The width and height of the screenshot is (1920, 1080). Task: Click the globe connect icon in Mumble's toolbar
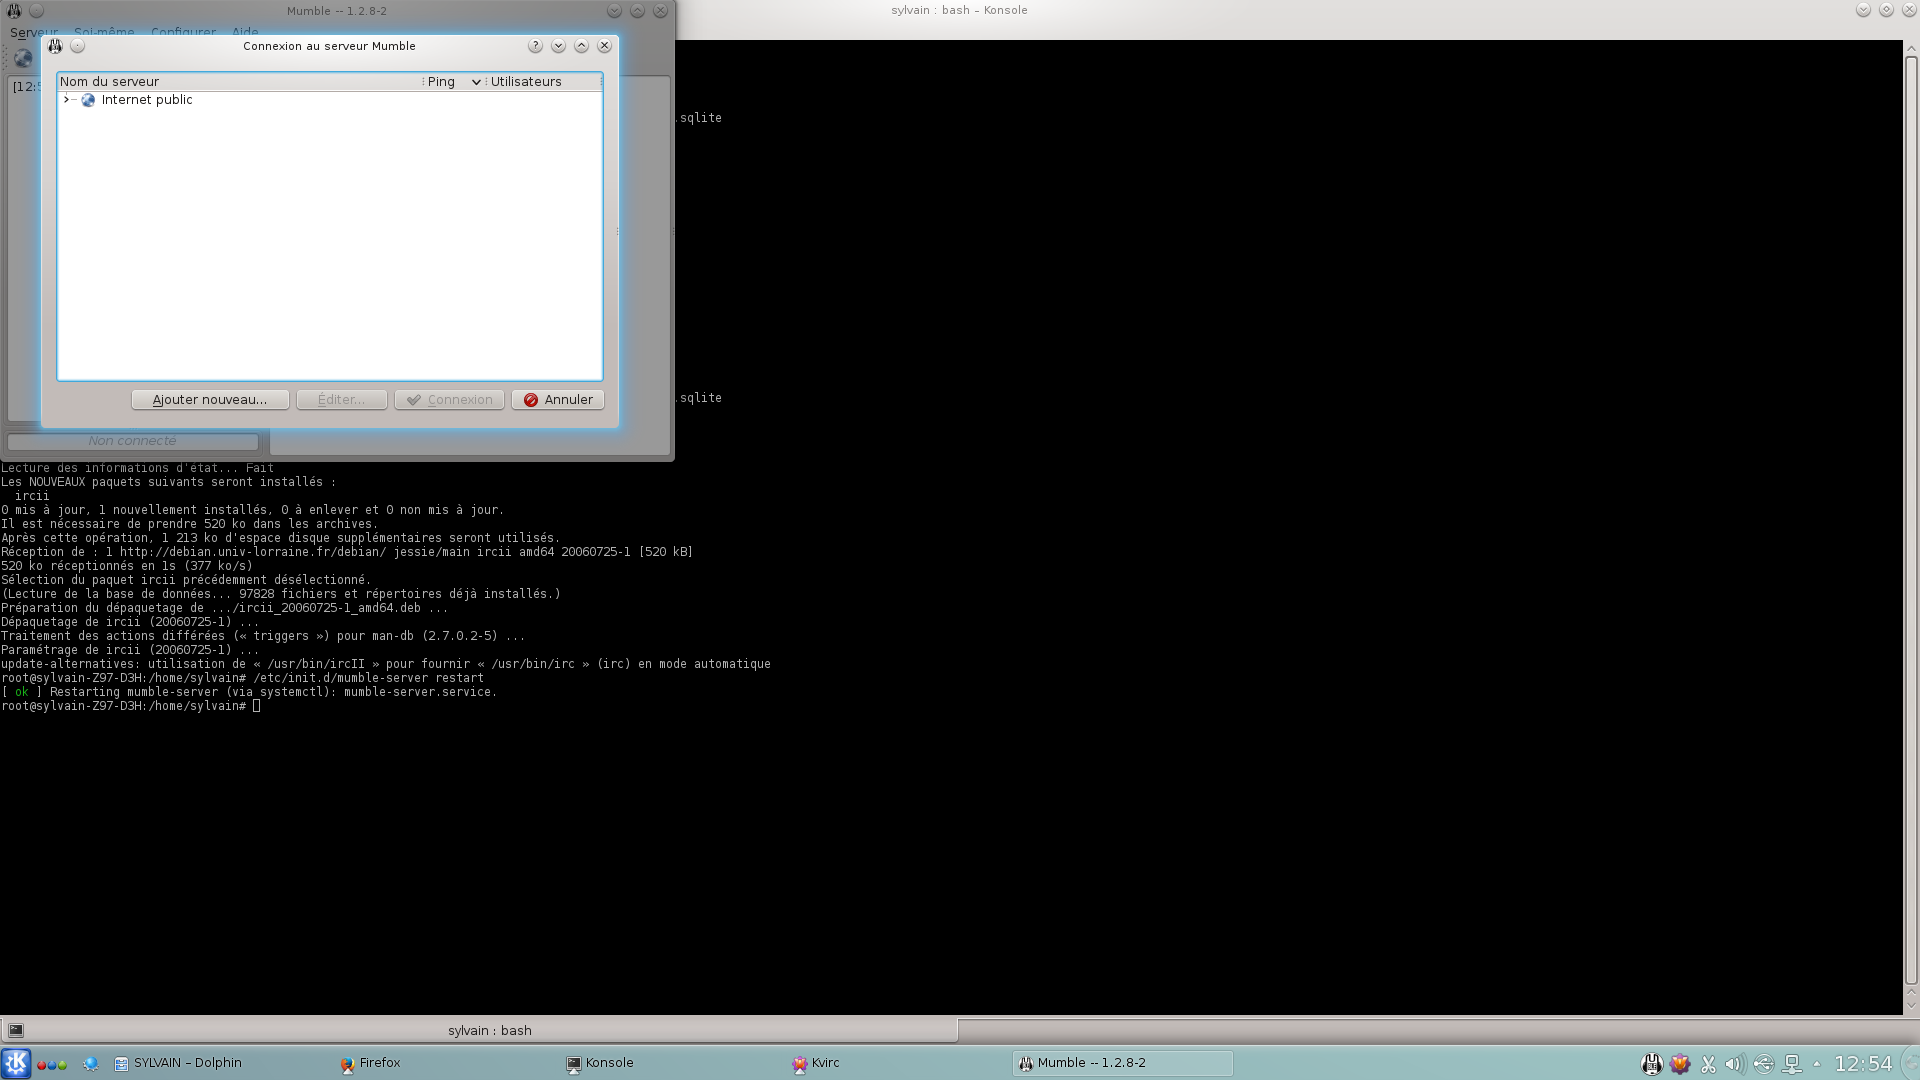coord(22,58)
